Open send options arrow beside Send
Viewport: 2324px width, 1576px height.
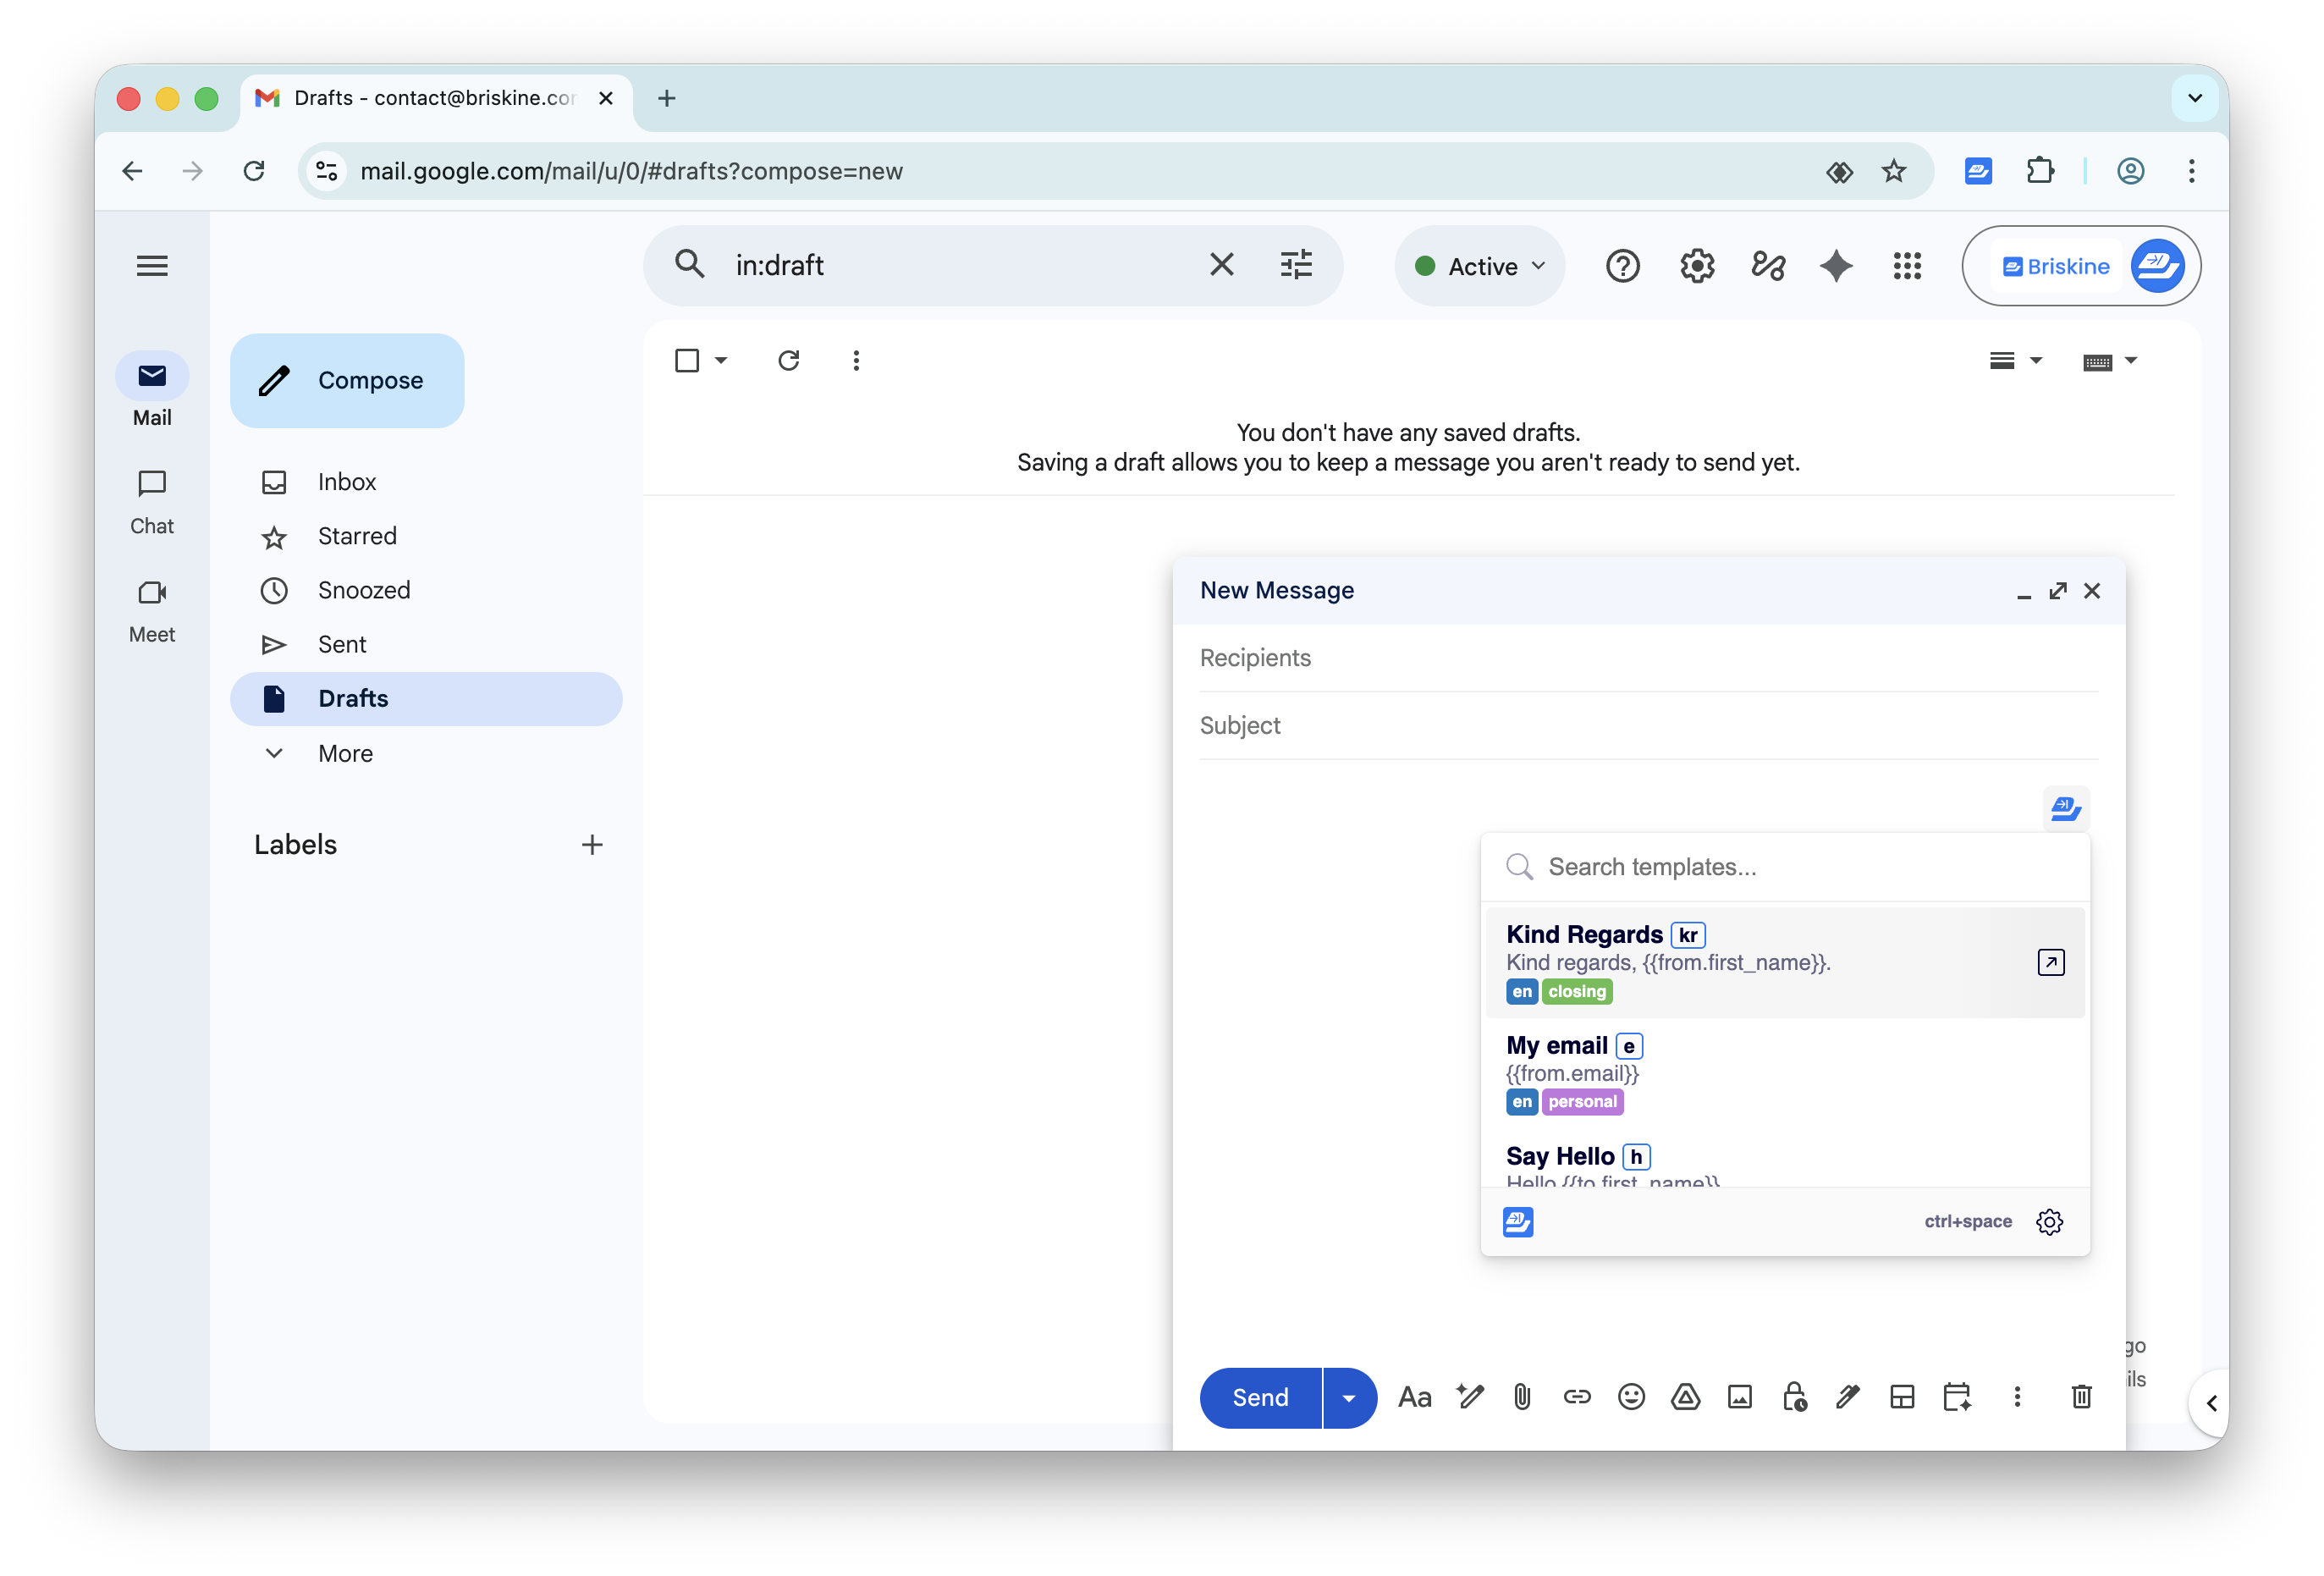point(1349,1397)
